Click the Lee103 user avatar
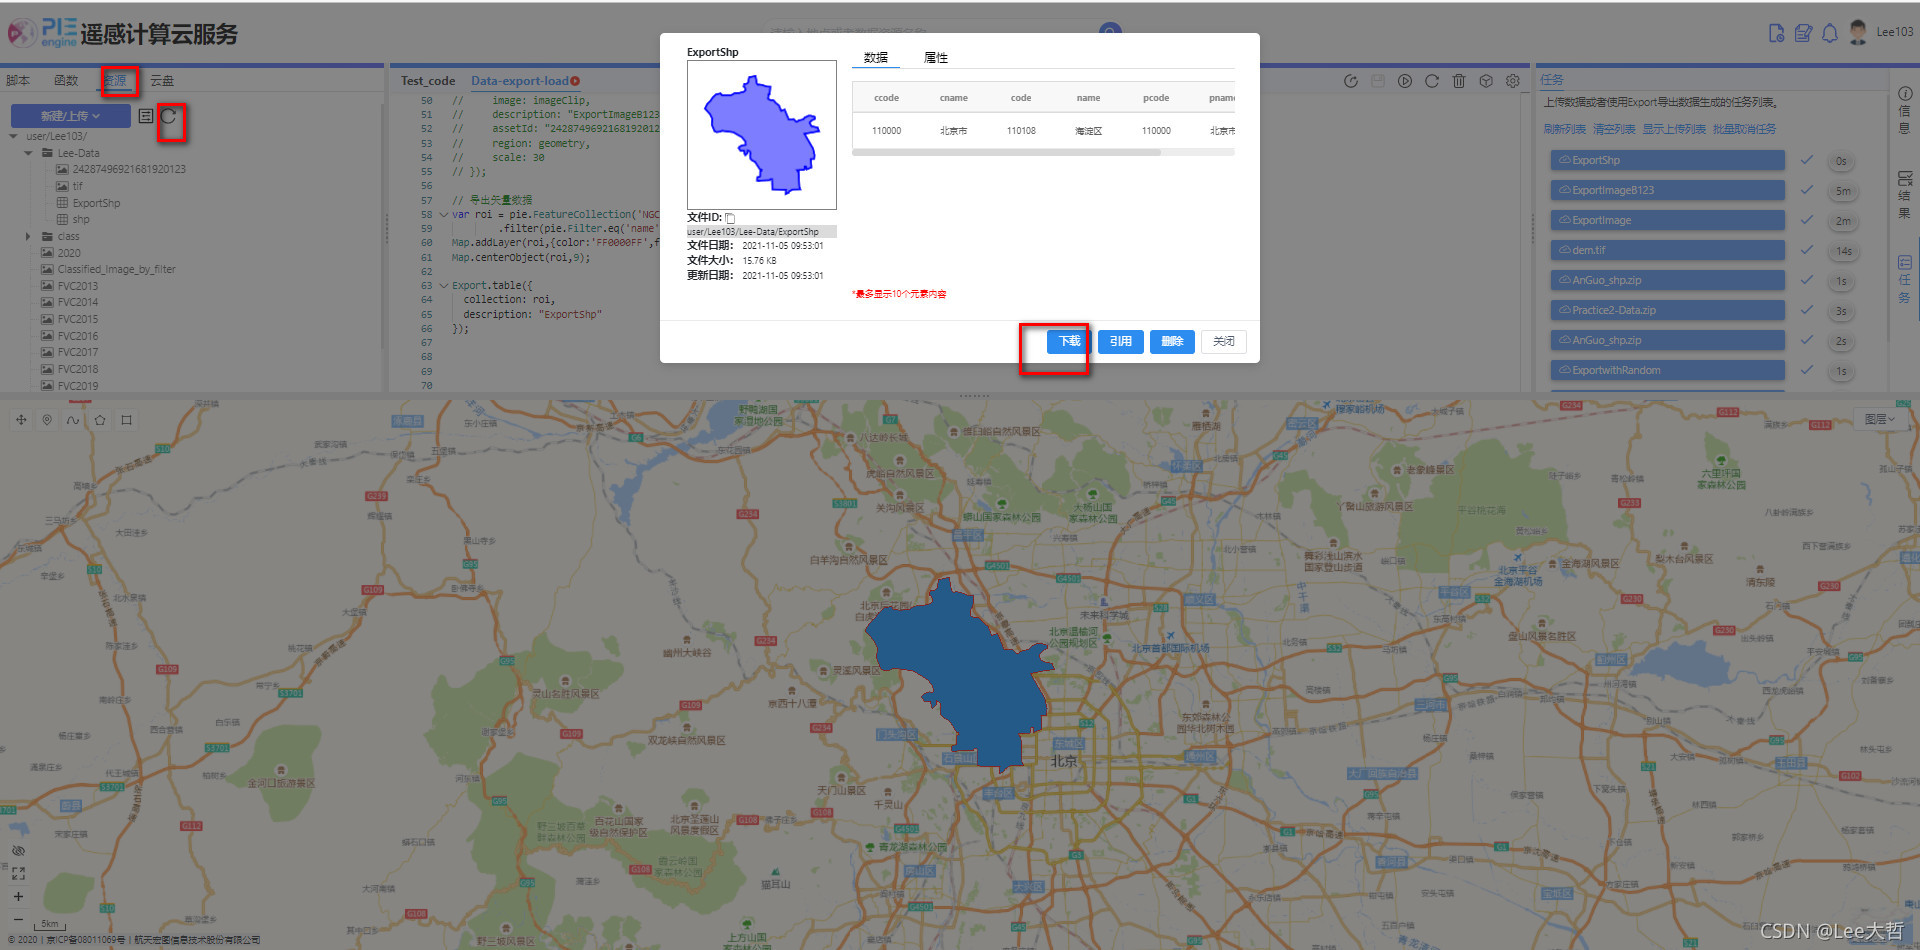This screenshot has width=1920, height=950. point(1858,32)
